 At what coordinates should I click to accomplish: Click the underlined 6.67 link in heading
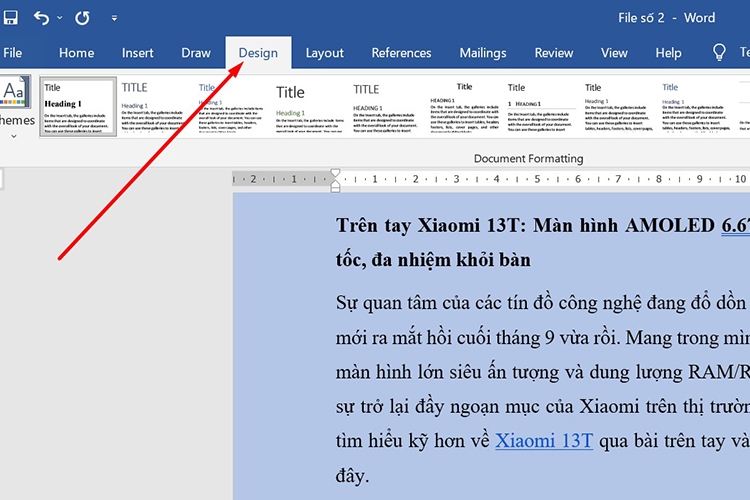click(735, 225)
